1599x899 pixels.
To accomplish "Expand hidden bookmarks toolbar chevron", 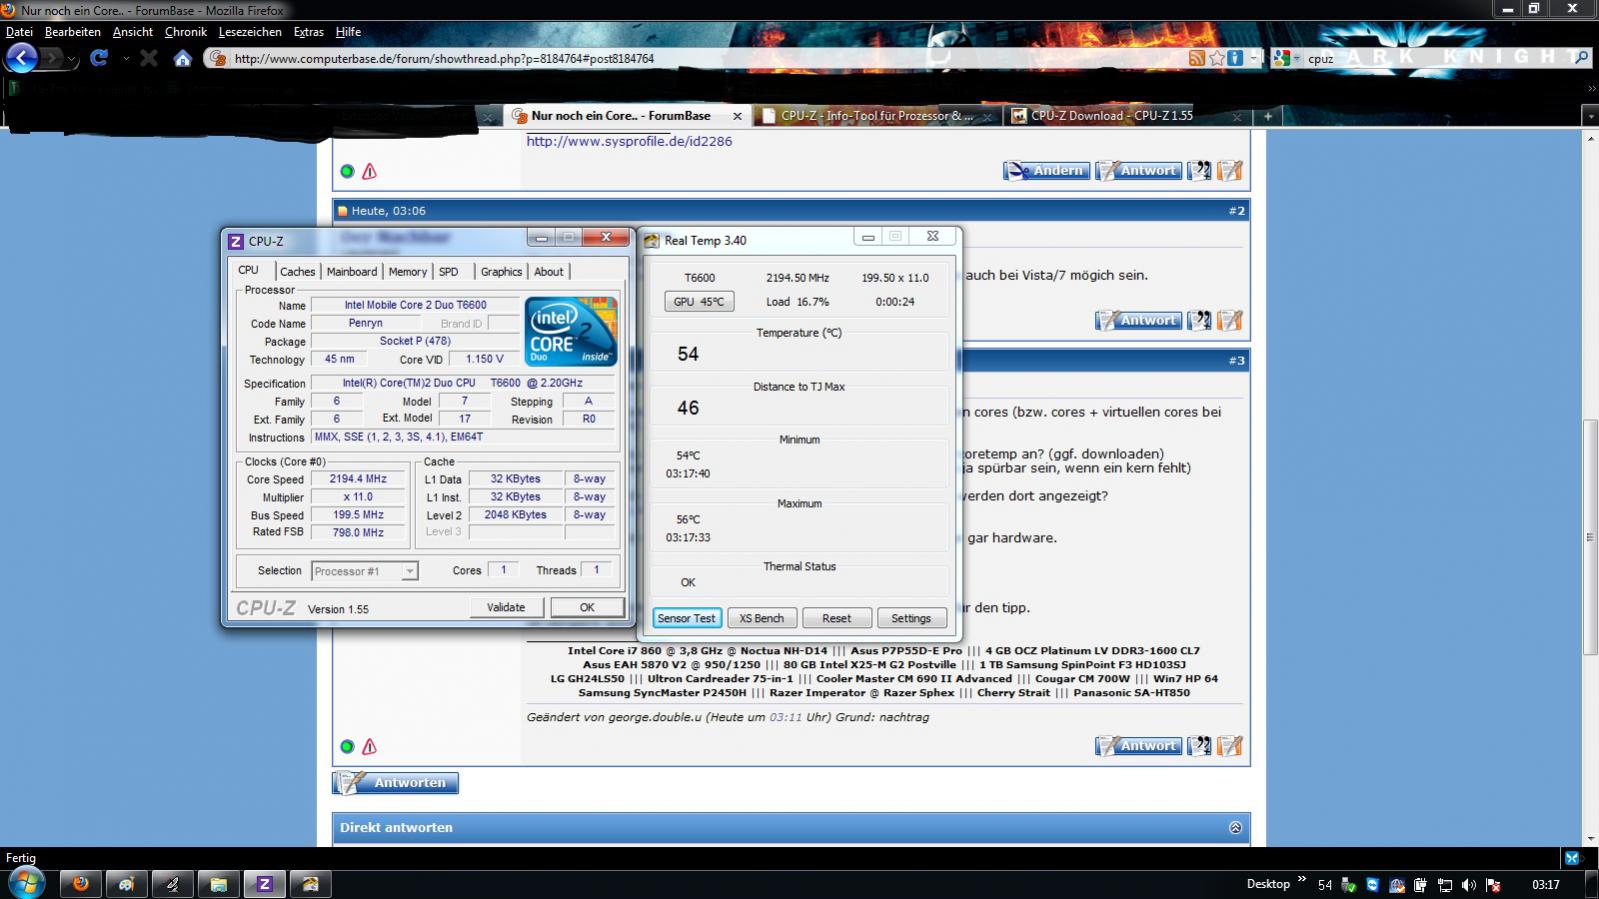I will [x=1591, y=88].
